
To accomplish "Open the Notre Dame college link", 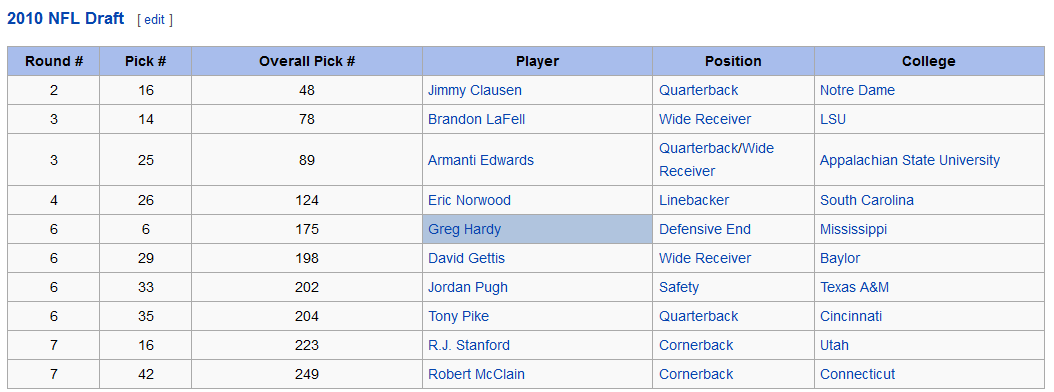I will pos(857,90).
